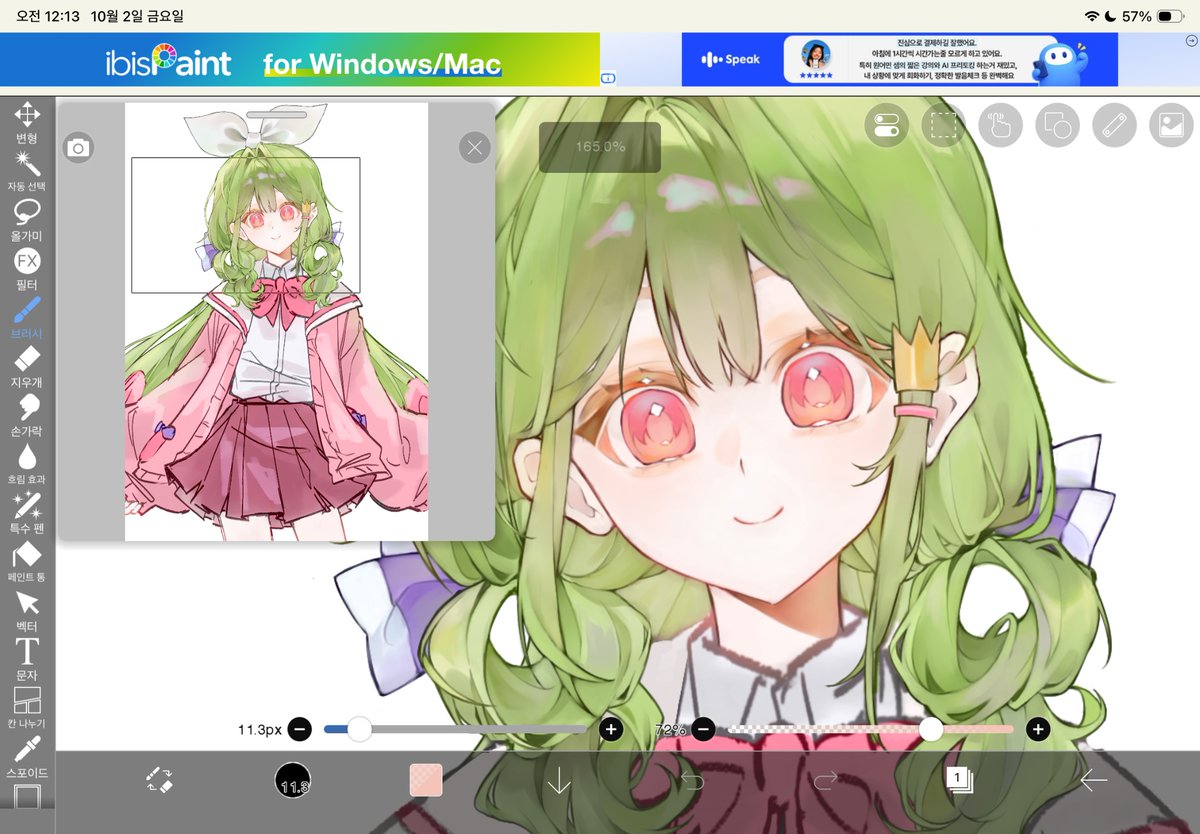1200x834 pixels.
Task: Select the Blur (흐림 효과) tool
Action: tap(27, 464)
